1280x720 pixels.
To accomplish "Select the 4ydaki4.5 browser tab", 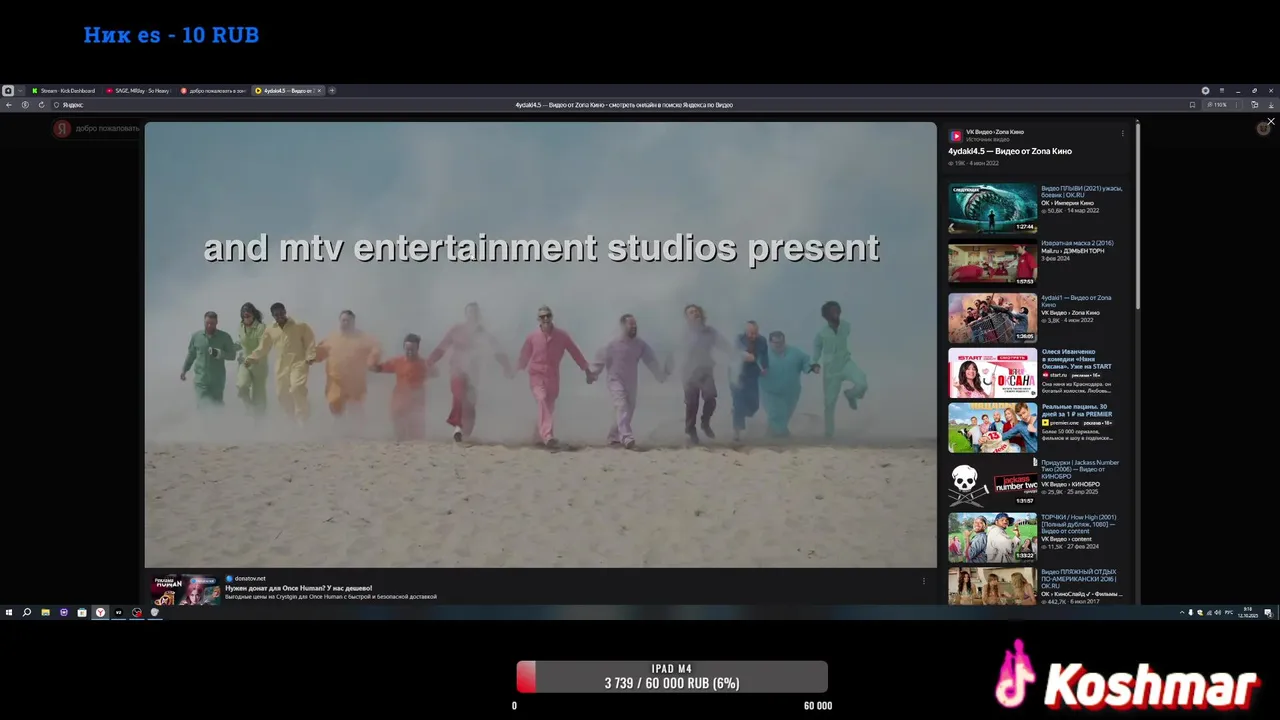I will pyautogui.click(x=288, y=91).
